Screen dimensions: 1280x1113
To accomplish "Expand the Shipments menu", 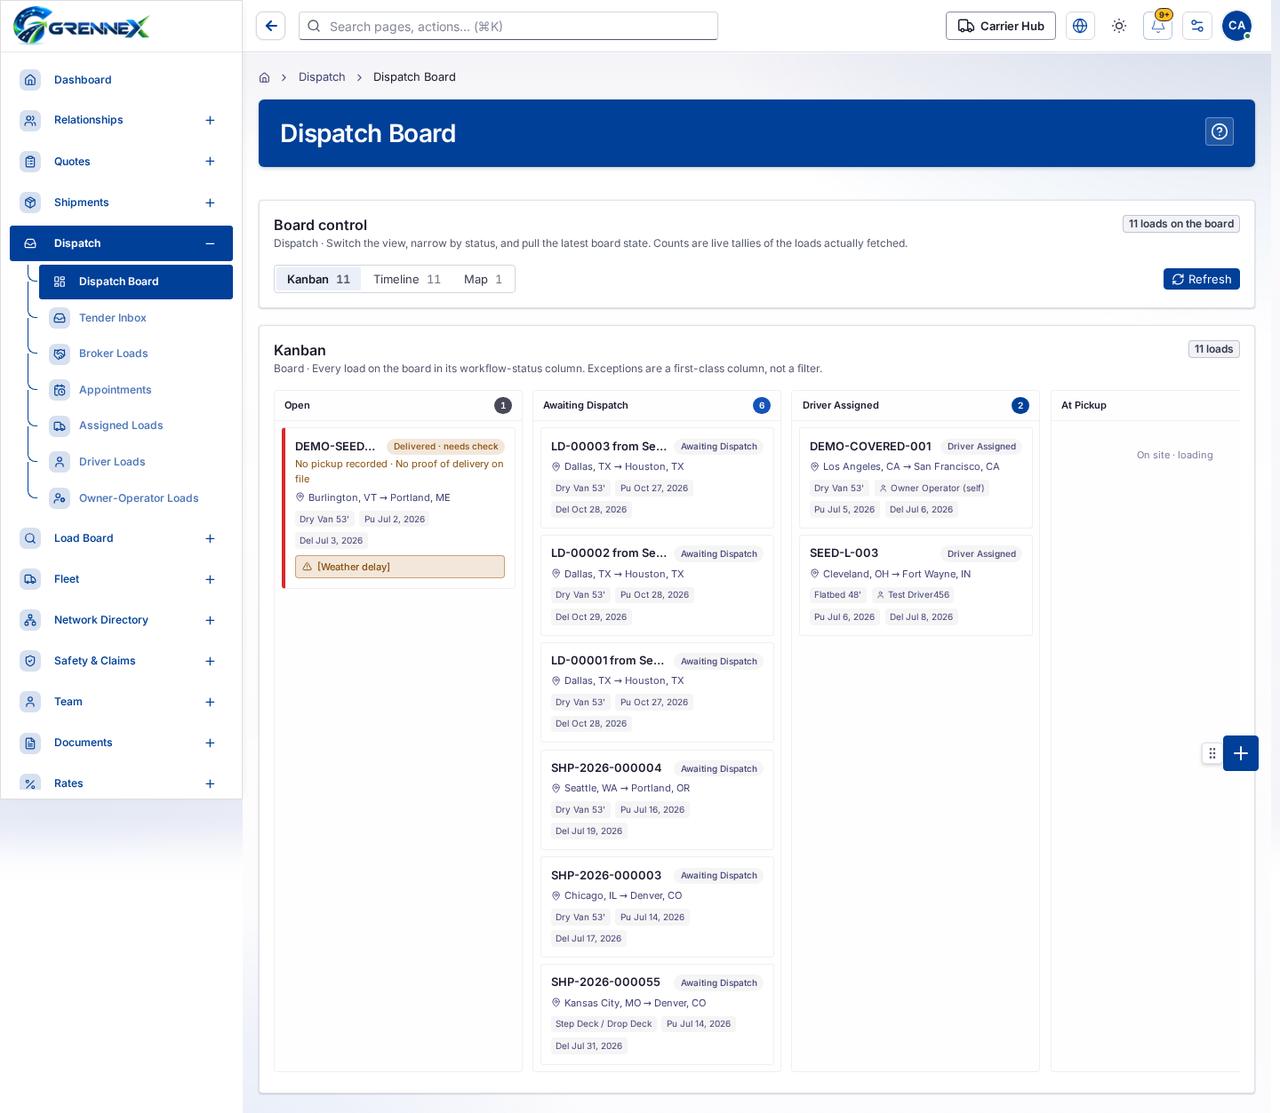I will (210, 203).
